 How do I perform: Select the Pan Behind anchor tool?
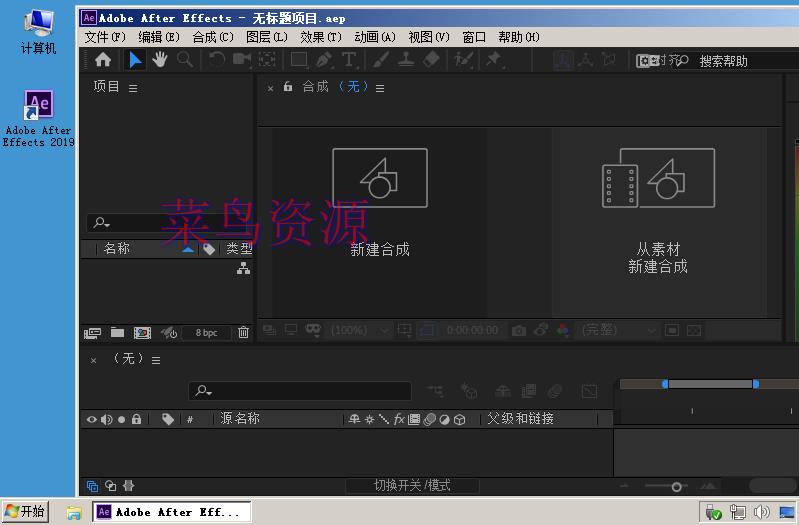tap(267, 60)
